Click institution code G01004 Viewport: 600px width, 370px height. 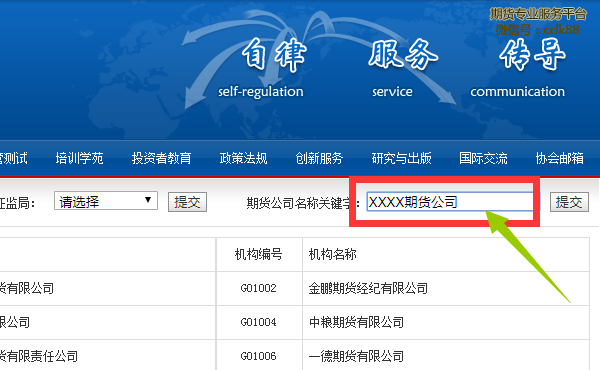[x=259, y=322]
